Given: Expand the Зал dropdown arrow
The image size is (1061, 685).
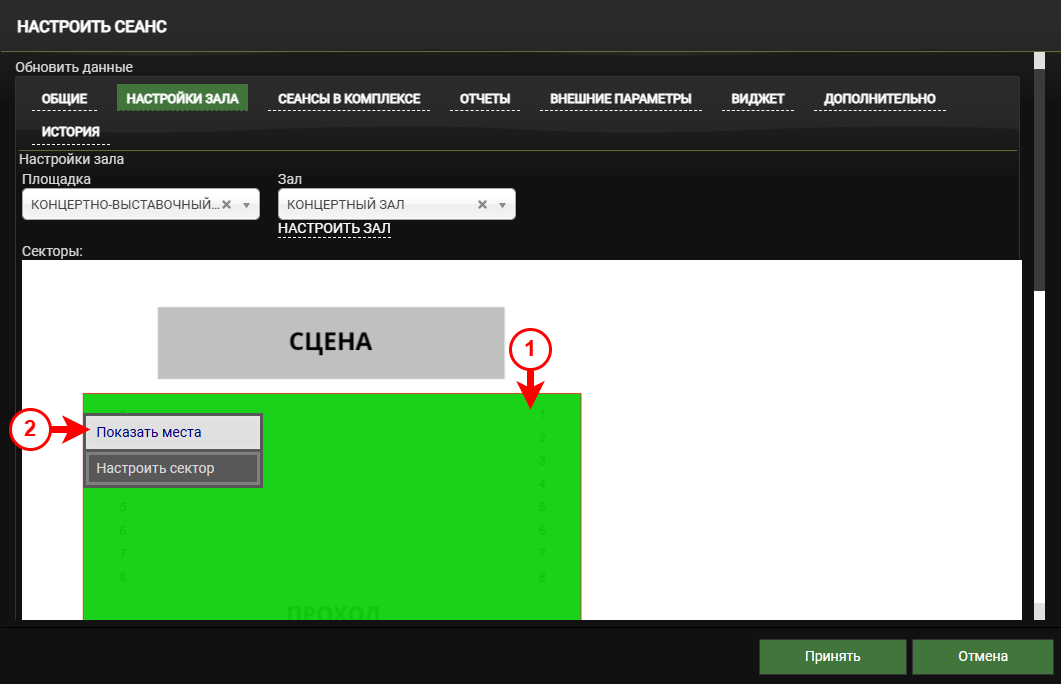Looking at the screenshot, I should (x=502, y=204).
